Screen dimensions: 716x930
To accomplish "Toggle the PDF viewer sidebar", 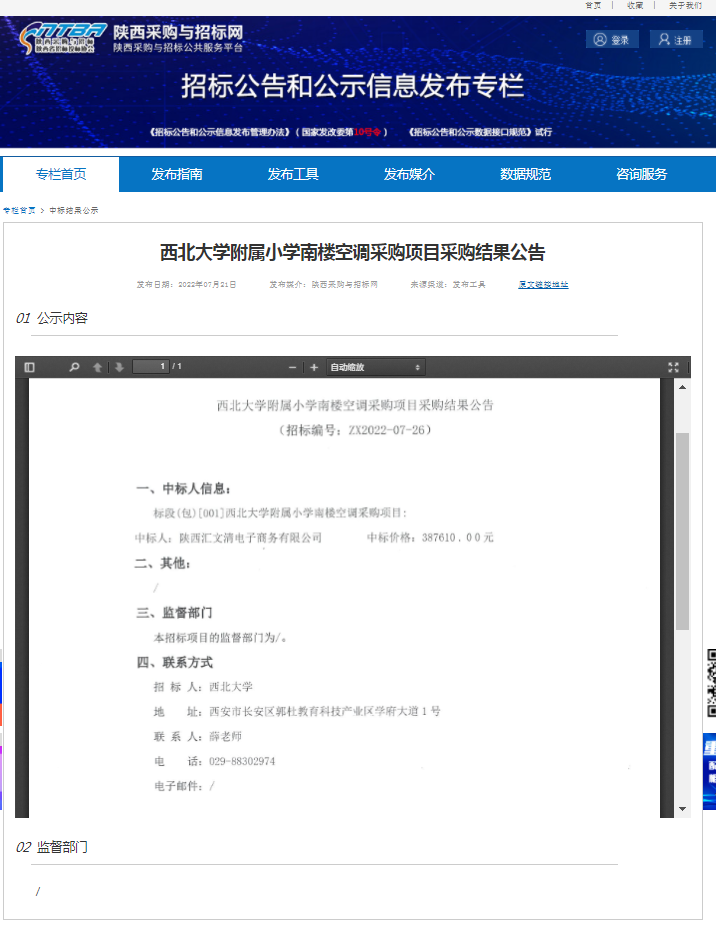I will click(30, 367).
